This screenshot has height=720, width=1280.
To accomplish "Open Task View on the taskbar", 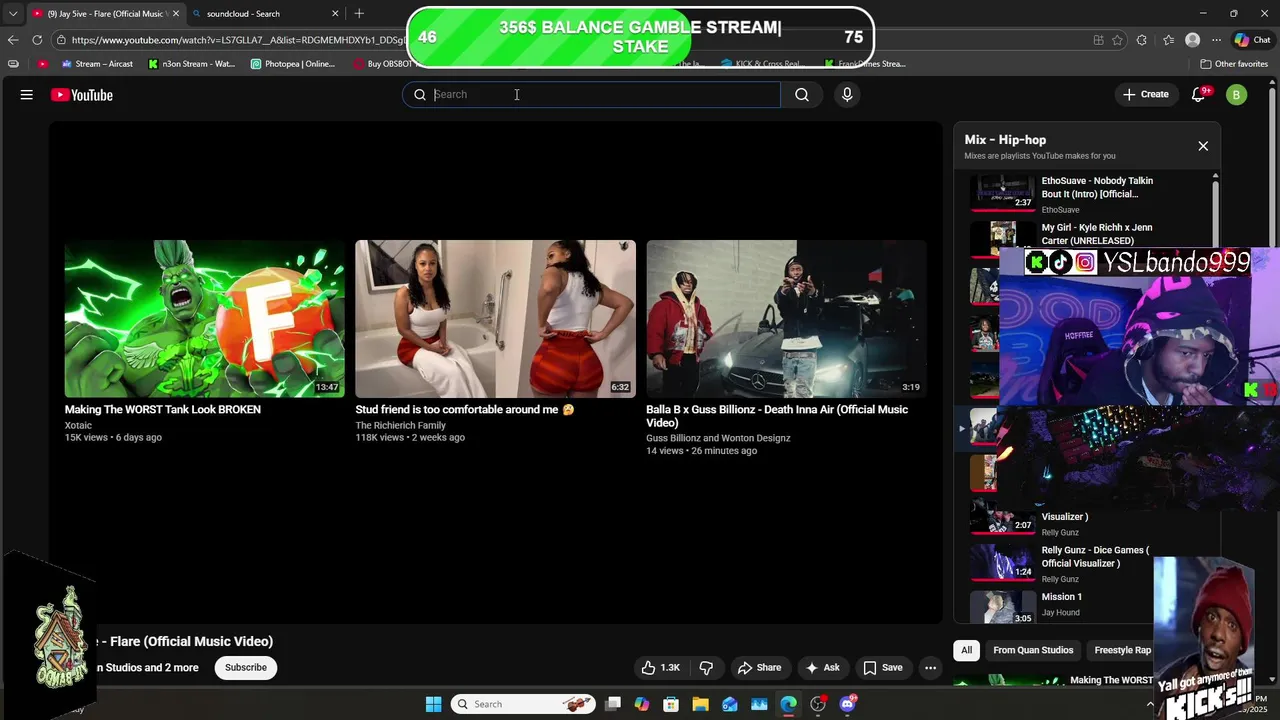I will (x=613, y=704).
